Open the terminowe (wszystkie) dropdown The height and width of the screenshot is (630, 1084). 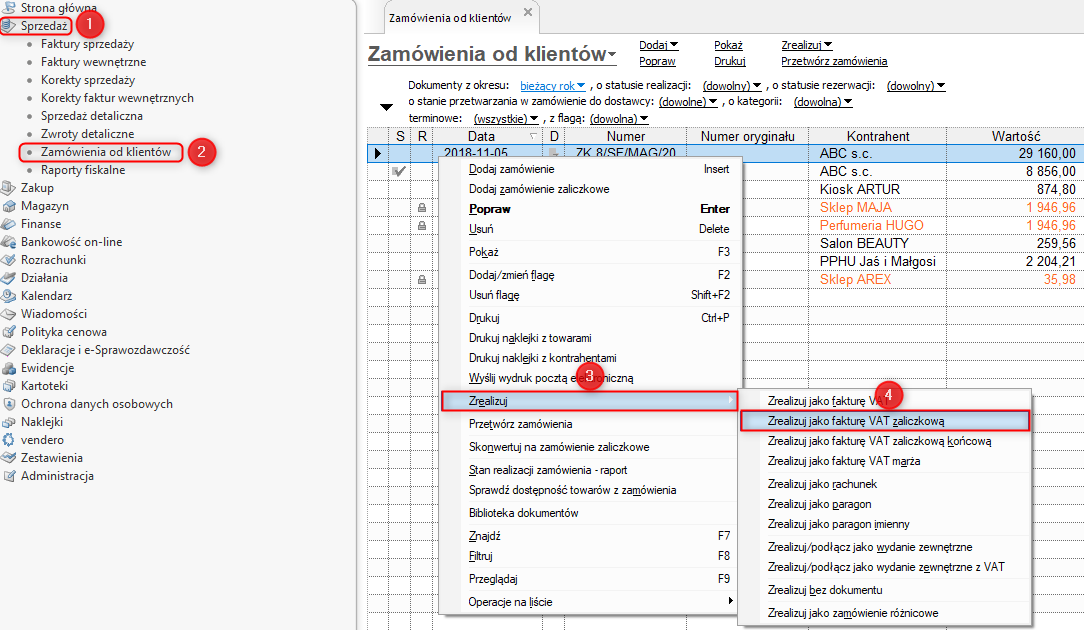[506, 119]
